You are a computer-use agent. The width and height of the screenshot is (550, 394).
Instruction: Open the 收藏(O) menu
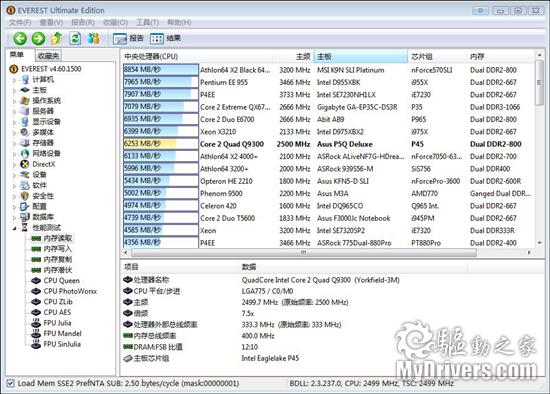(x=115, y=22)
